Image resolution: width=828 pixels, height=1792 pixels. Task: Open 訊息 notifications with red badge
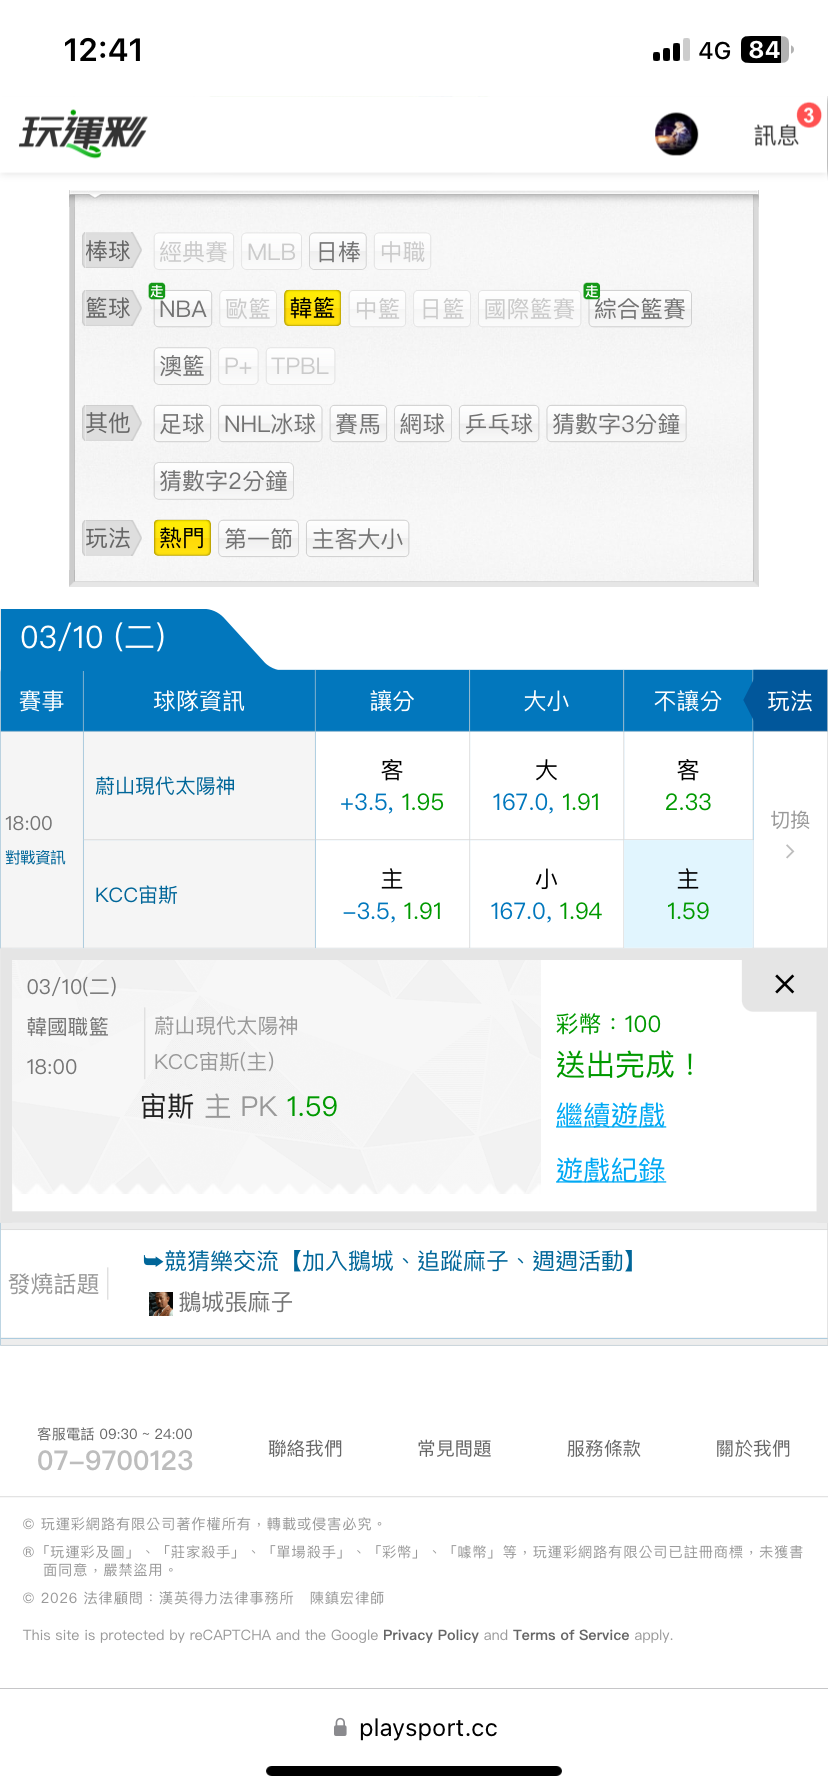[777, 134]
